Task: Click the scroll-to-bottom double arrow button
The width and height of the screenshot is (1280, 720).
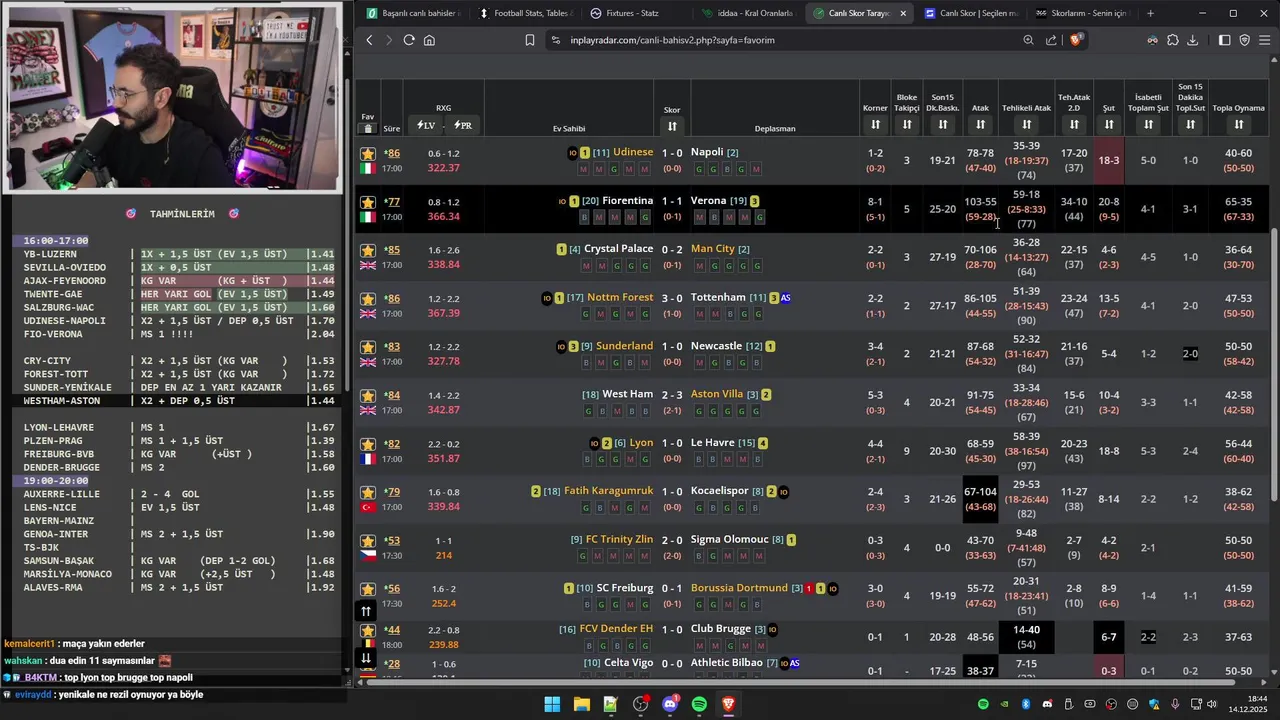Action: [x=366, y=657]
